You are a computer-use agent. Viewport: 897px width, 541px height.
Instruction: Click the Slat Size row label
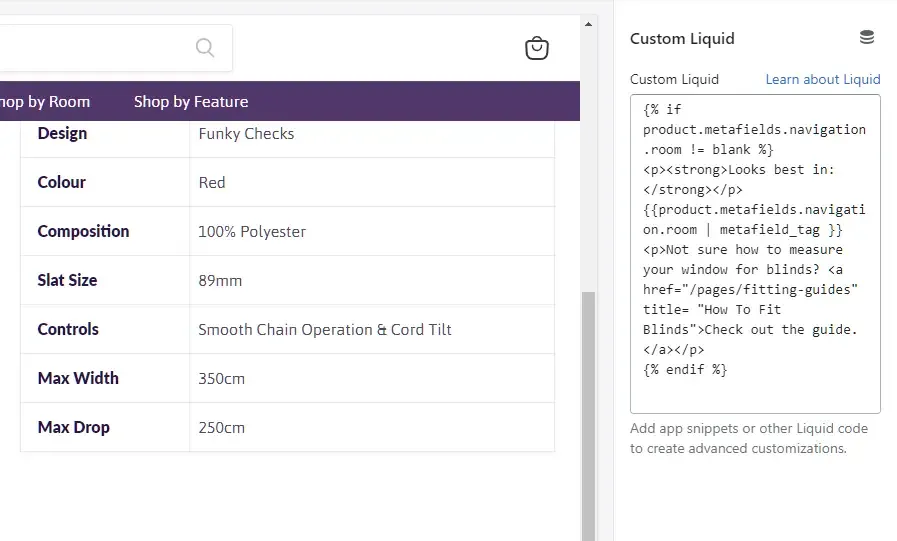point(68,281)
